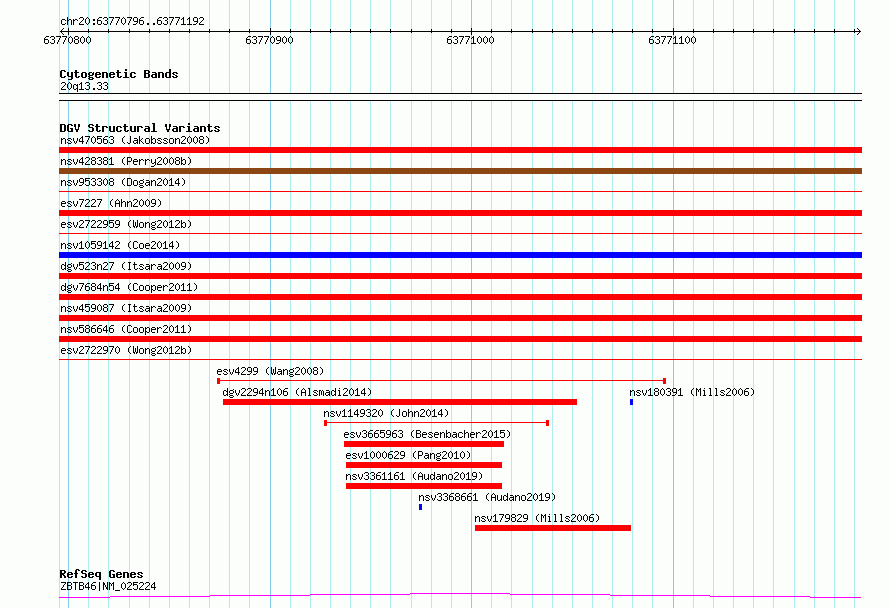The image size is (890, 608).
Task: Select the nsv459087 (Itsara2009) label
Action: click(x=126, y=308)
